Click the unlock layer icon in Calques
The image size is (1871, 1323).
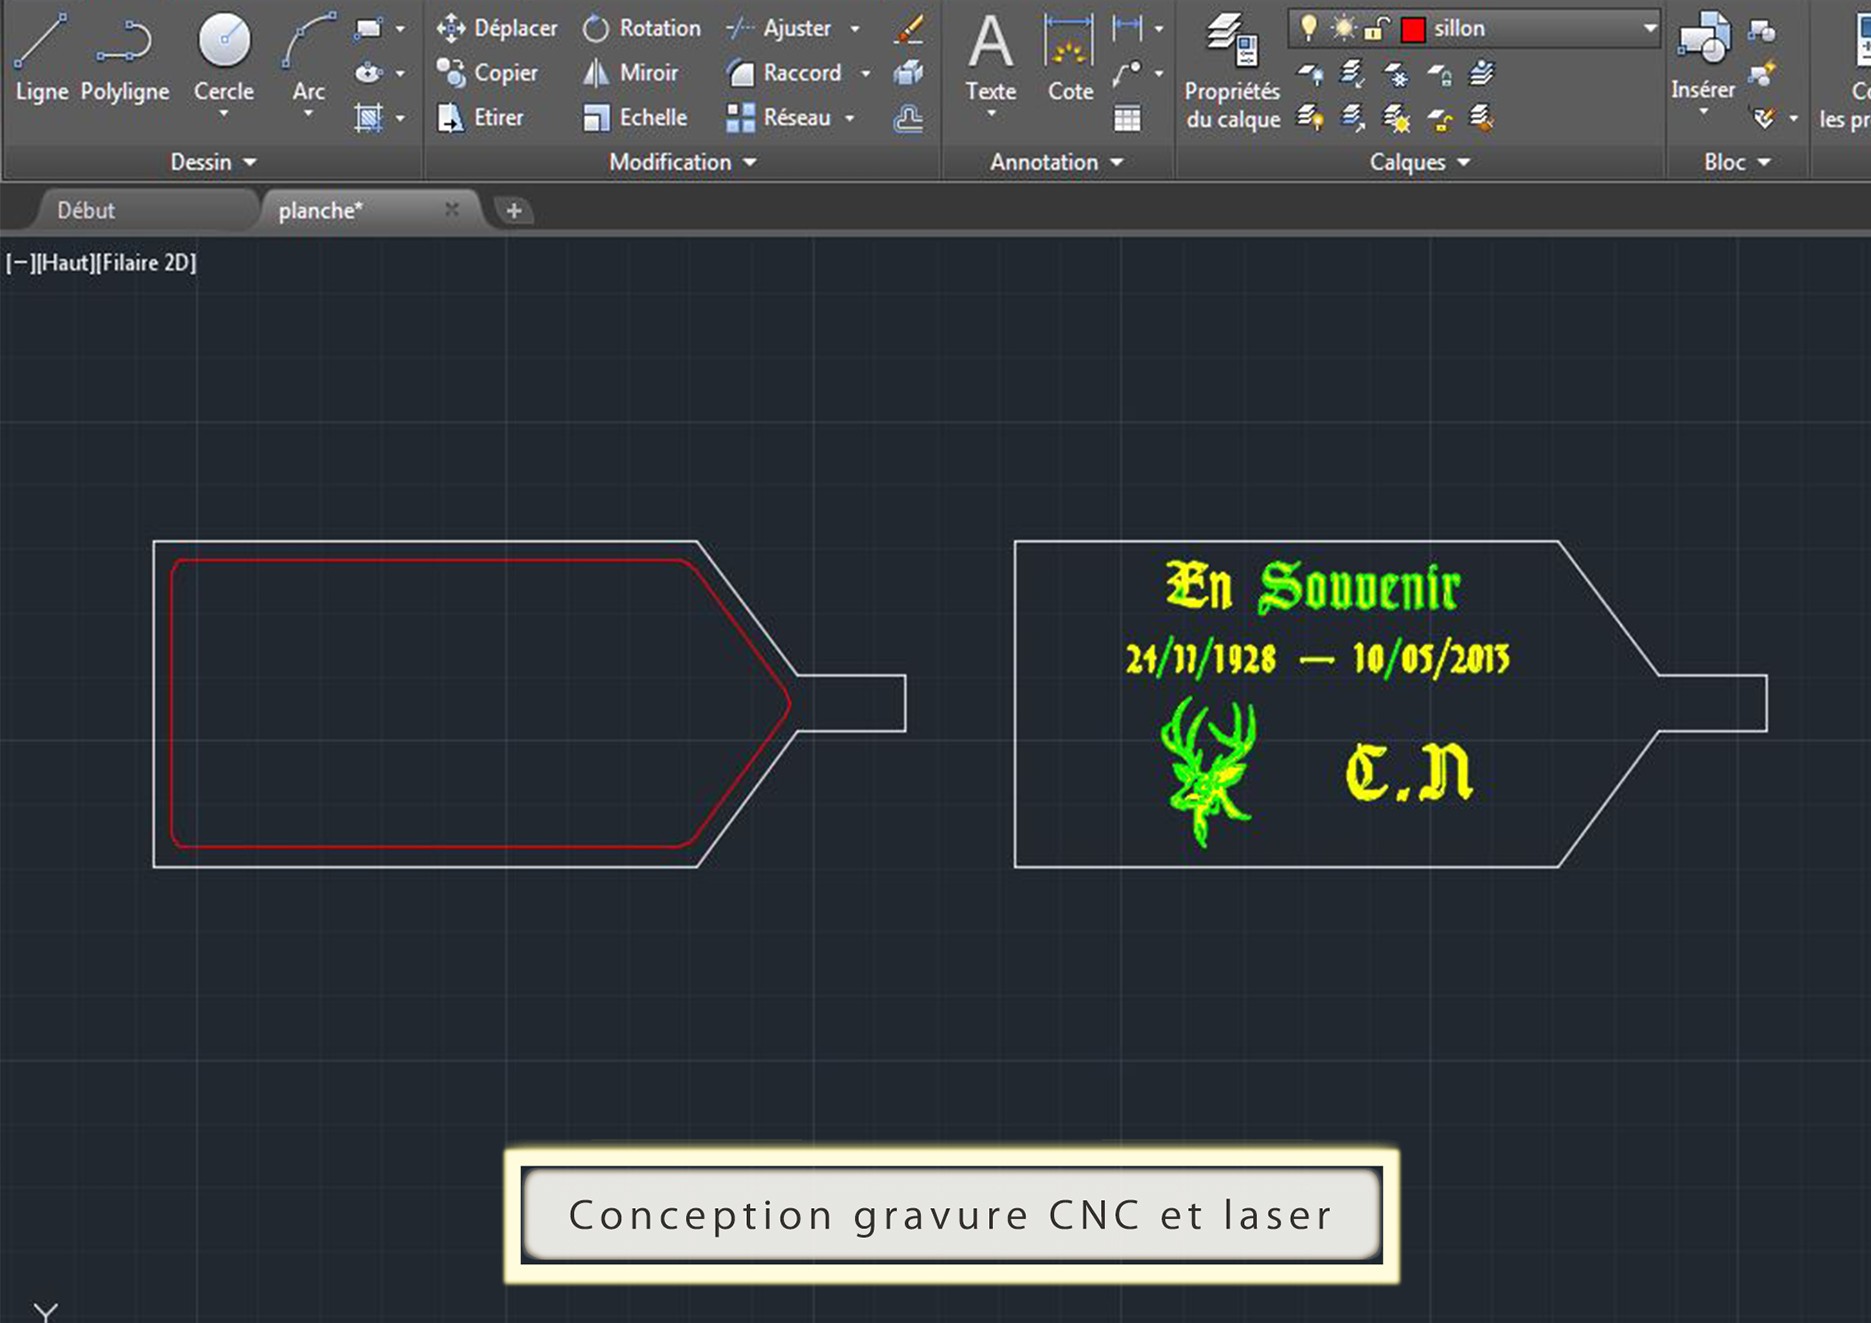tap(1439, 119)
